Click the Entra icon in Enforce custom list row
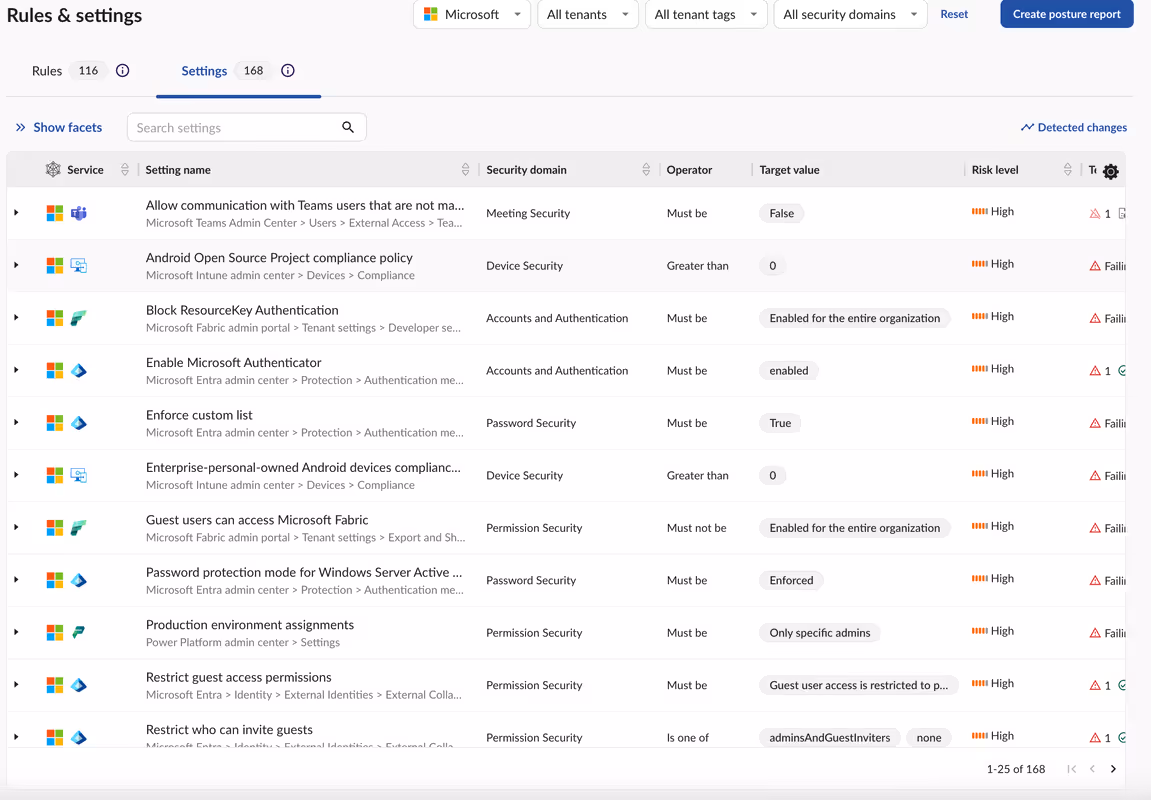The height and width of the screenshot is (800, 1151). click(x=79, y=423)
